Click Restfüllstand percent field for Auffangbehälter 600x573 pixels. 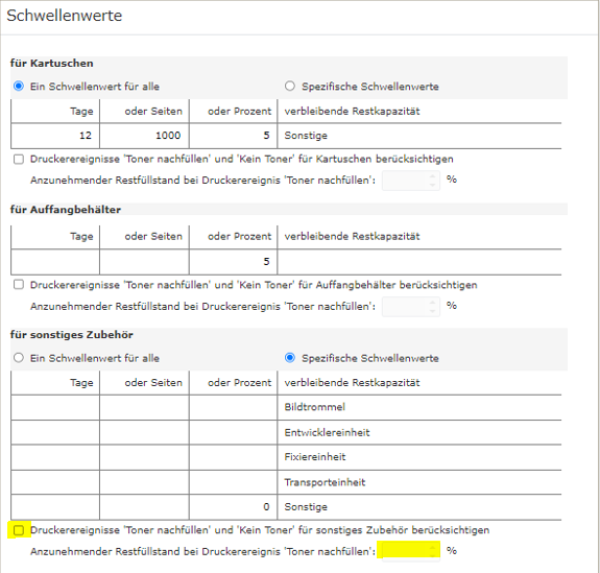[x=411, y=306]
